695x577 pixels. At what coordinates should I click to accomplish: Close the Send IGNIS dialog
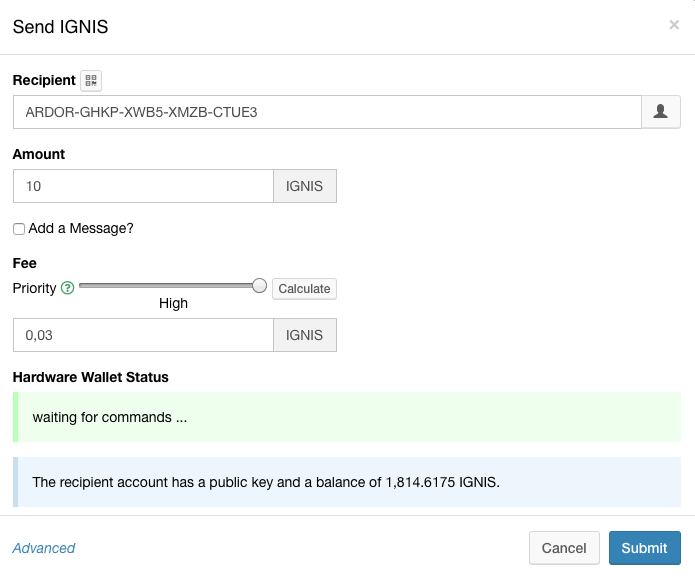[x=674, y=25]
